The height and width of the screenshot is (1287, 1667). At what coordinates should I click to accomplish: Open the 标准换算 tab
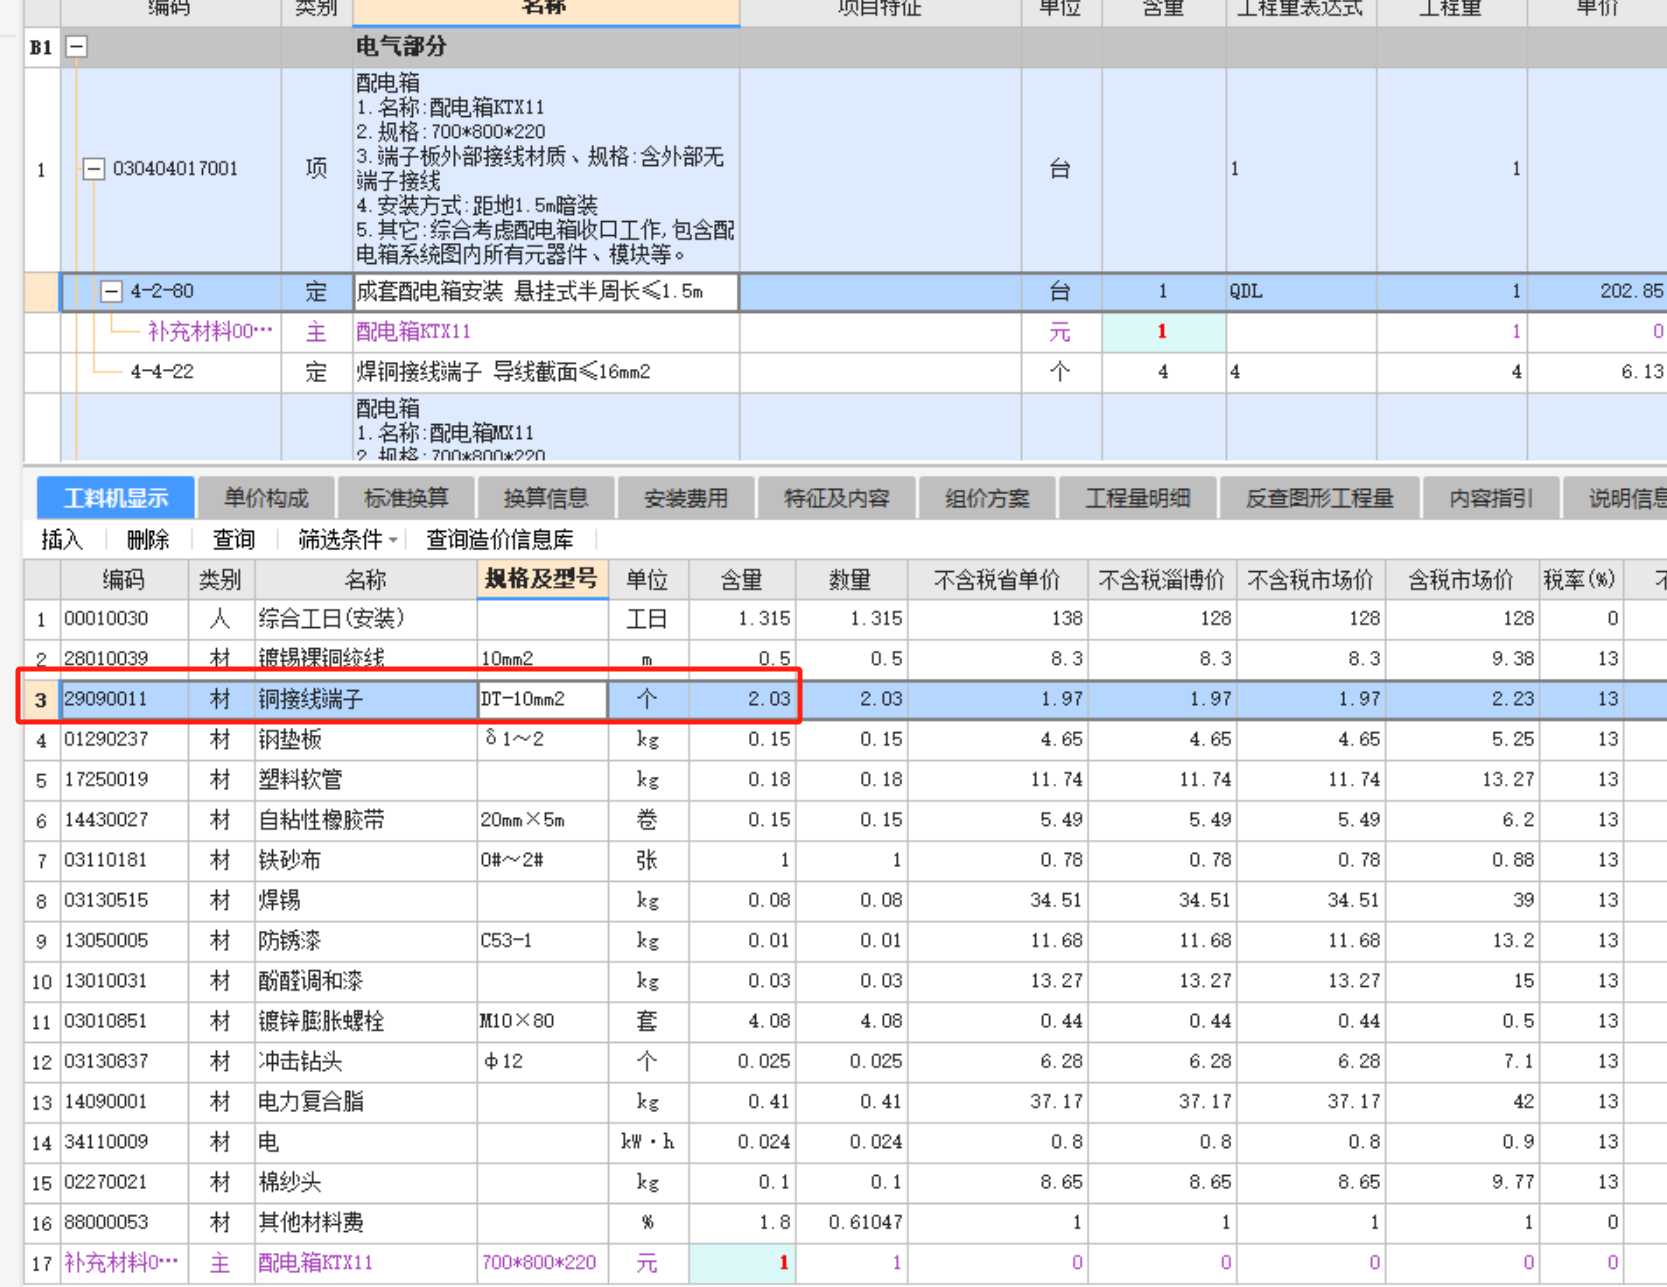[405, 498]
